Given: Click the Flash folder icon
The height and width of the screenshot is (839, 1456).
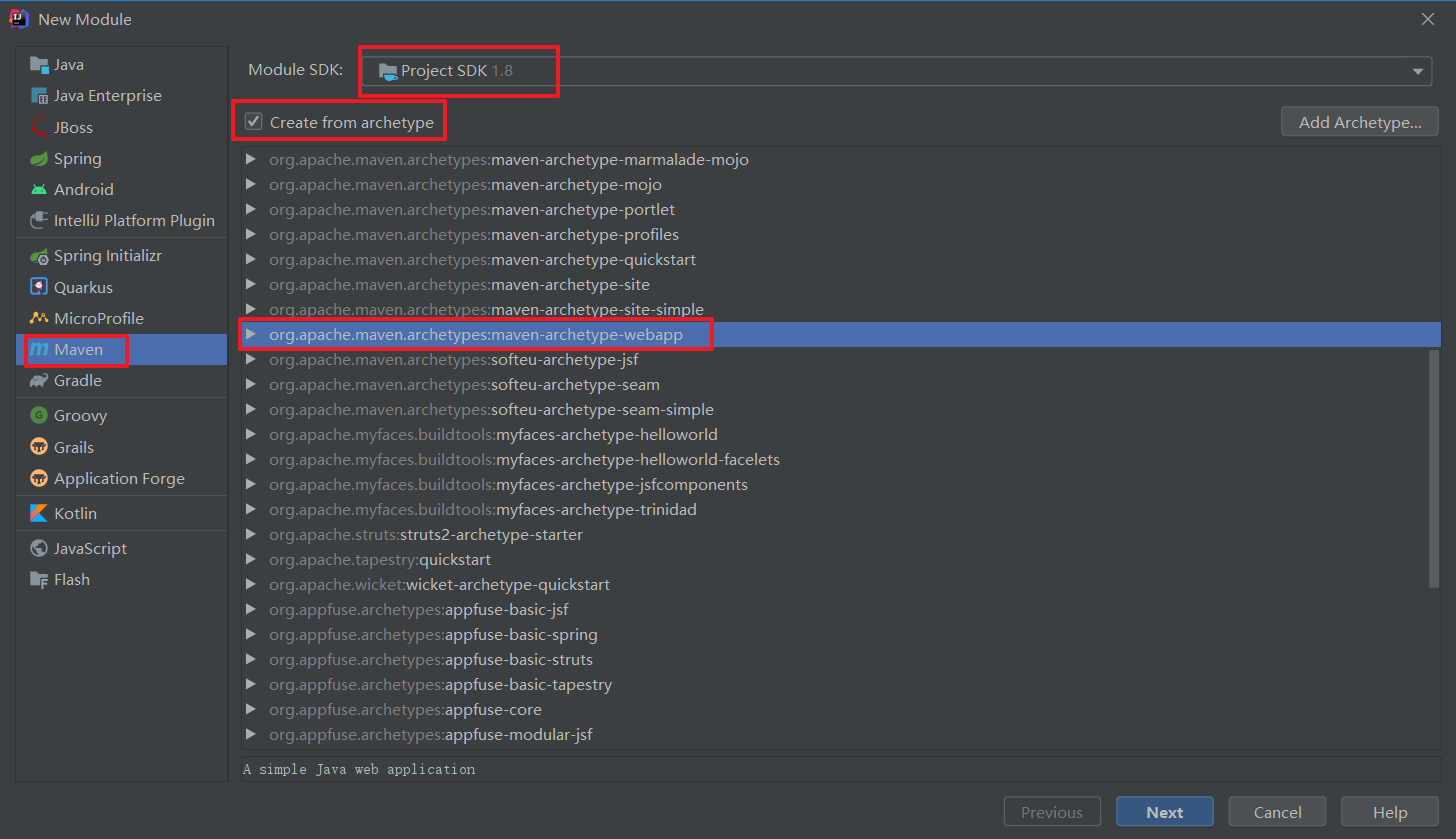Looking at the screenshot, I should click(x=39, y=580).
